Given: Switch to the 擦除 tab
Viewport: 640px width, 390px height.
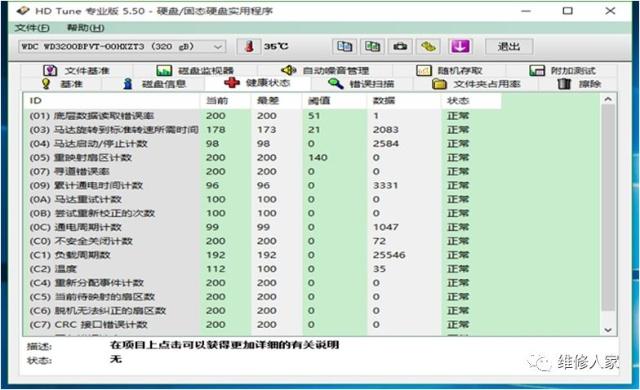Looking at the screenshot, I should [x=580, y=84].
